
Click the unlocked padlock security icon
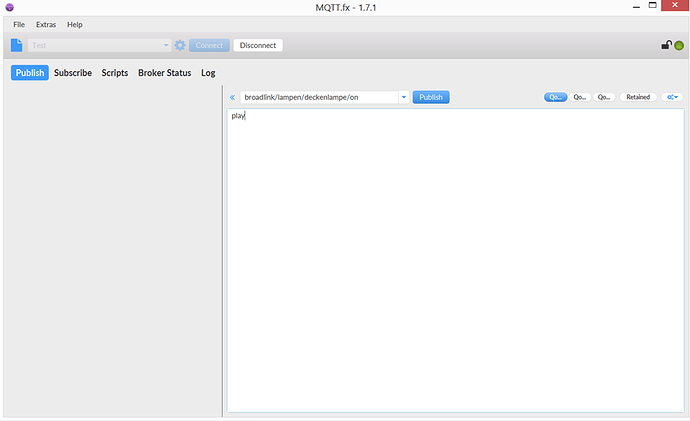coord(666,45)
